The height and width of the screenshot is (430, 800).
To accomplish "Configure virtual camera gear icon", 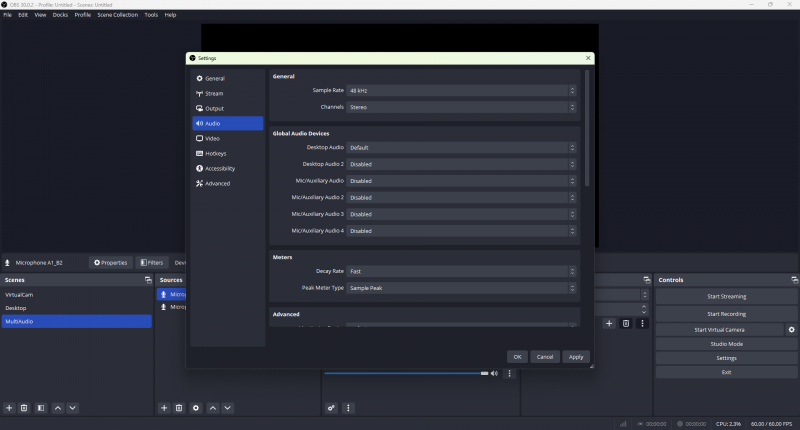I will click(x=791, y=330).
